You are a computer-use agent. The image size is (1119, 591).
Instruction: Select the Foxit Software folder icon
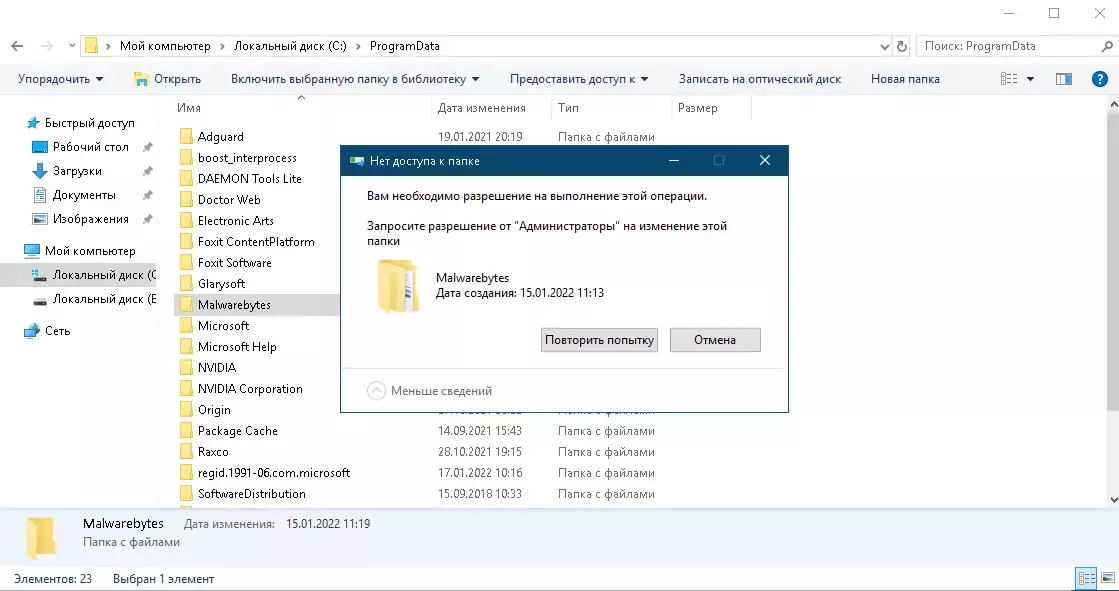[x=186, y=263]
